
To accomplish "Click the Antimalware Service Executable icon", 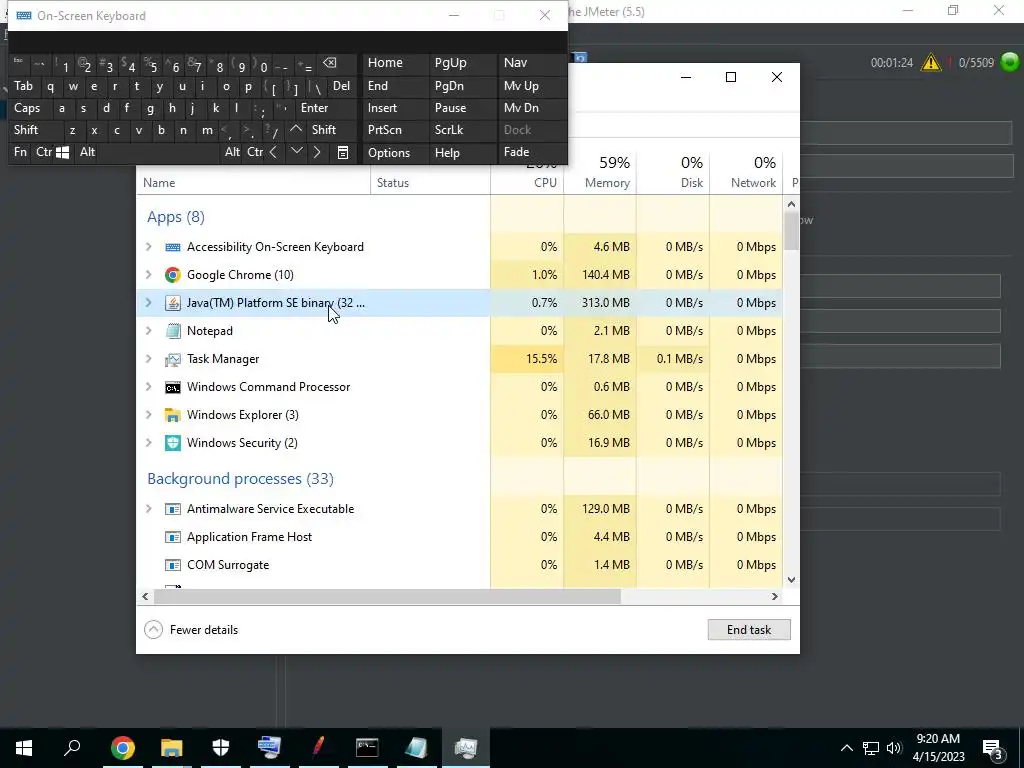I will coord(172,509).
